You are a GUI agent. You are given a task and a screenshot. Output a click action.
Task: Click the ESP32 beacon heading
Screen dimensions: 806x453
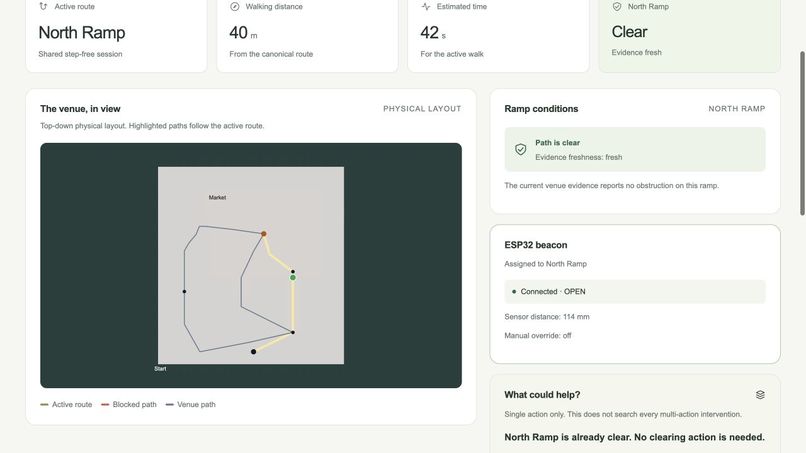click(536, 245)
